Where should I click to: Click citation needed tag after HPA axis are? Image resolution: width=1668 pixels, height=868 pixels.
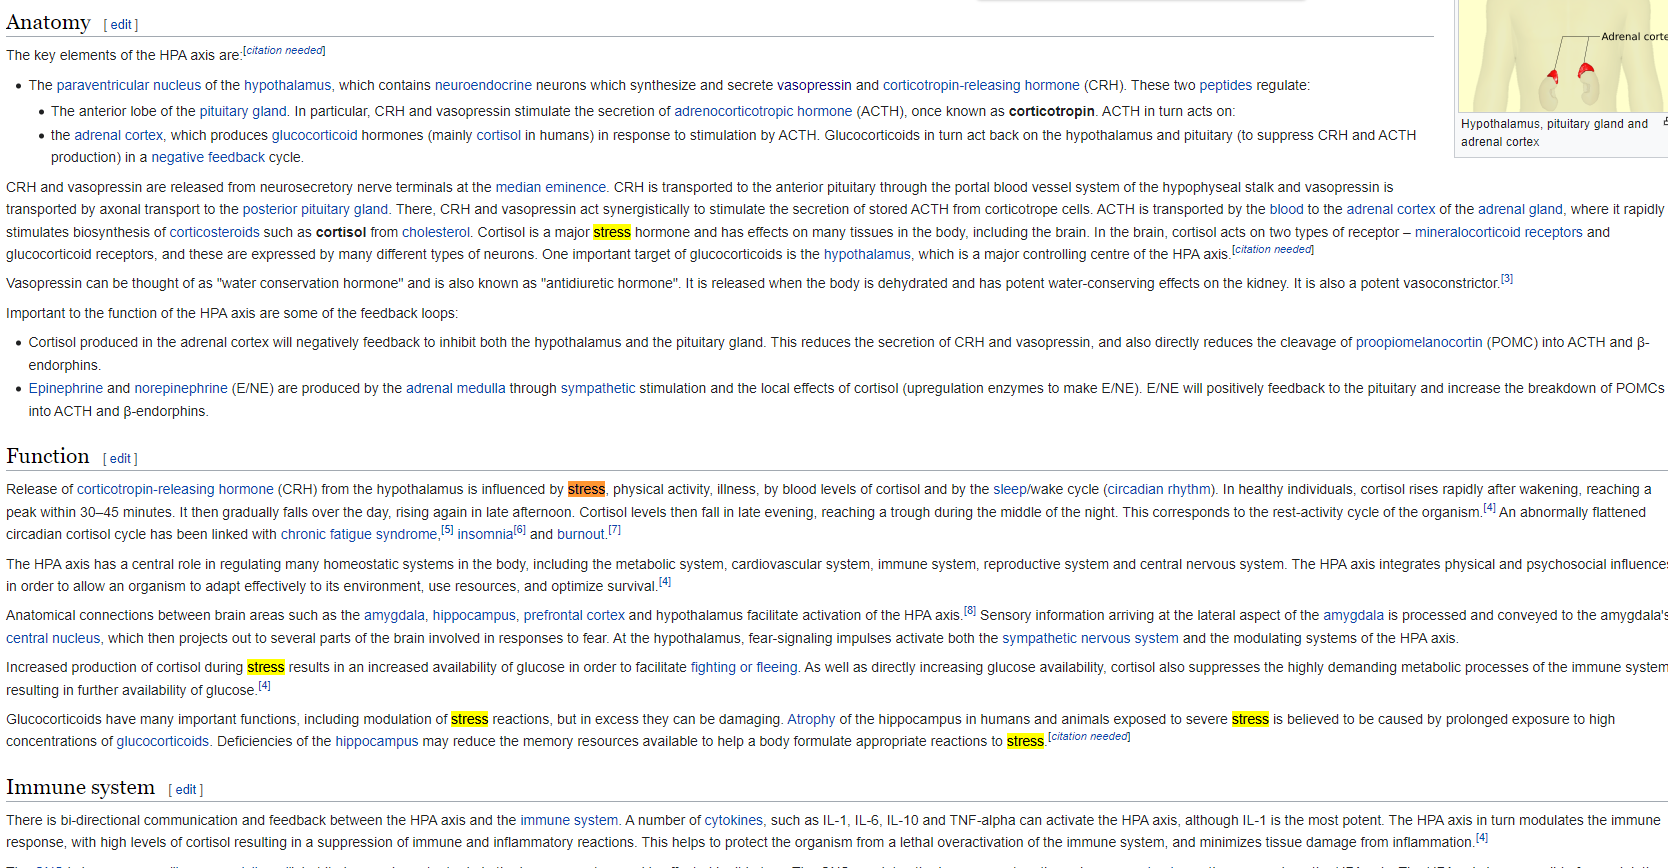pyautogui.click(x=284, y=50)
